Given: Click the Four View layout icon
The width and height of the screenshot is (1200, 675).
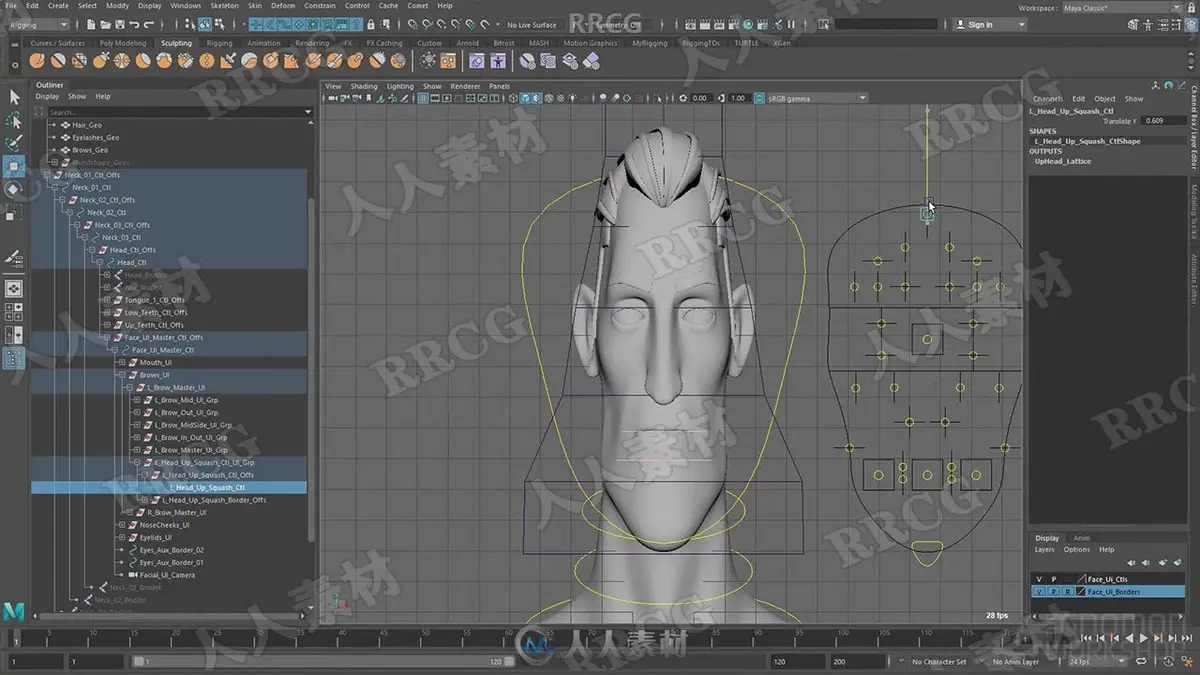Looking at the screenshot, I should [14, 311].
